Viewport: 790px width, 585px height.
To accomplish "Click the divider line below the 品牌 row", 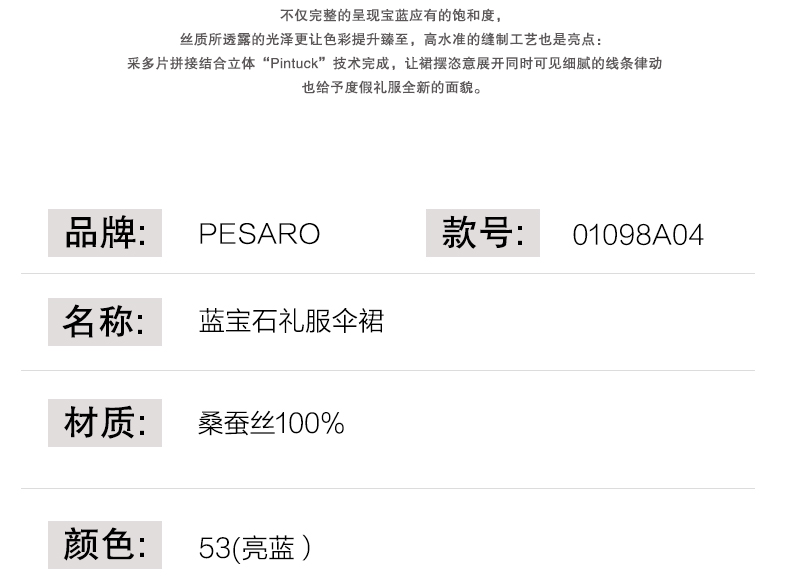I will pos(388,273).
